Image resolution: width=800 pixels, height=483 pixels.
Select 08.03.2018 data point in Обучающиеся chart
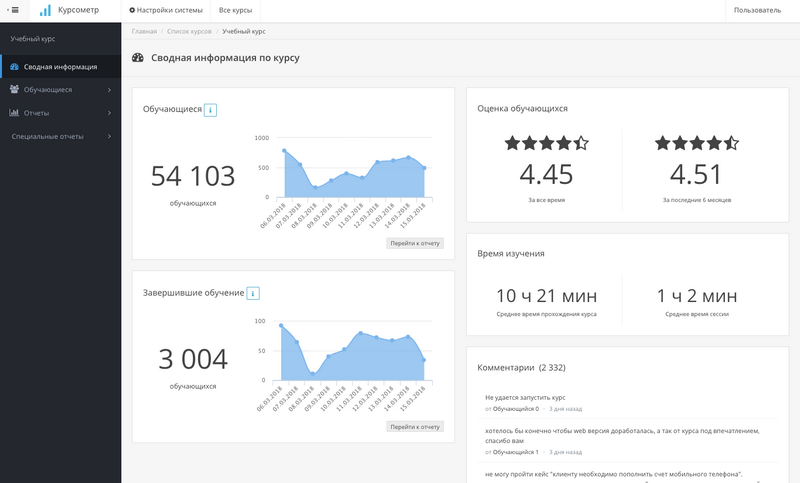(x=315, y=188)
